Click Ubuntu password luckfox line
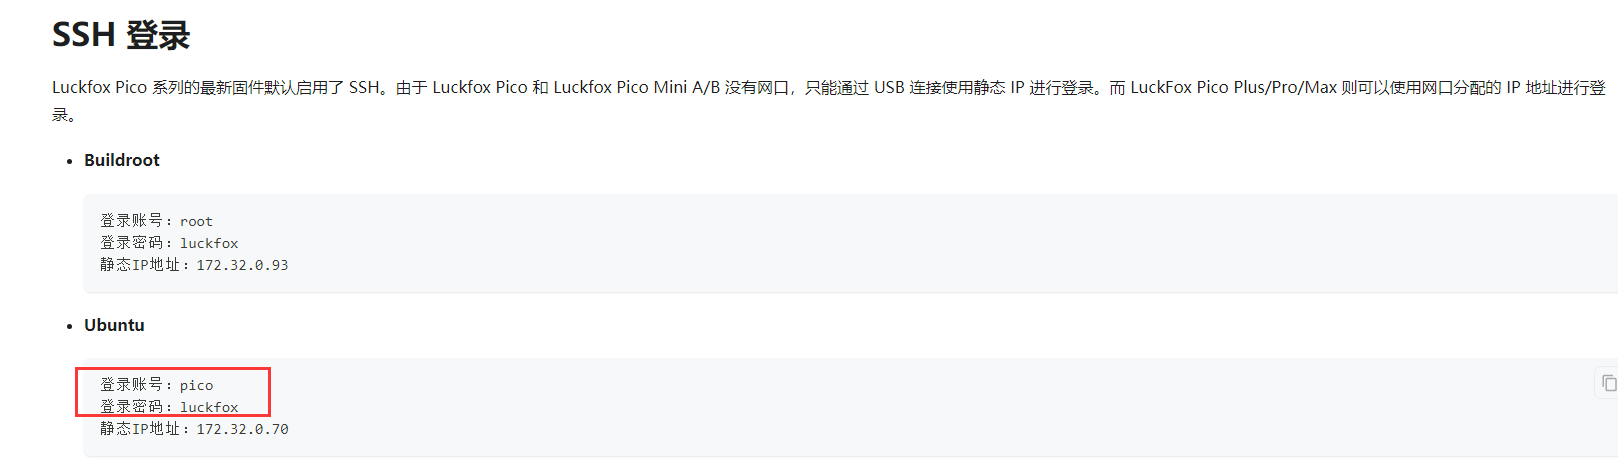The height and width of the screenshot is (460, 1618). click(x=169, y=407)
